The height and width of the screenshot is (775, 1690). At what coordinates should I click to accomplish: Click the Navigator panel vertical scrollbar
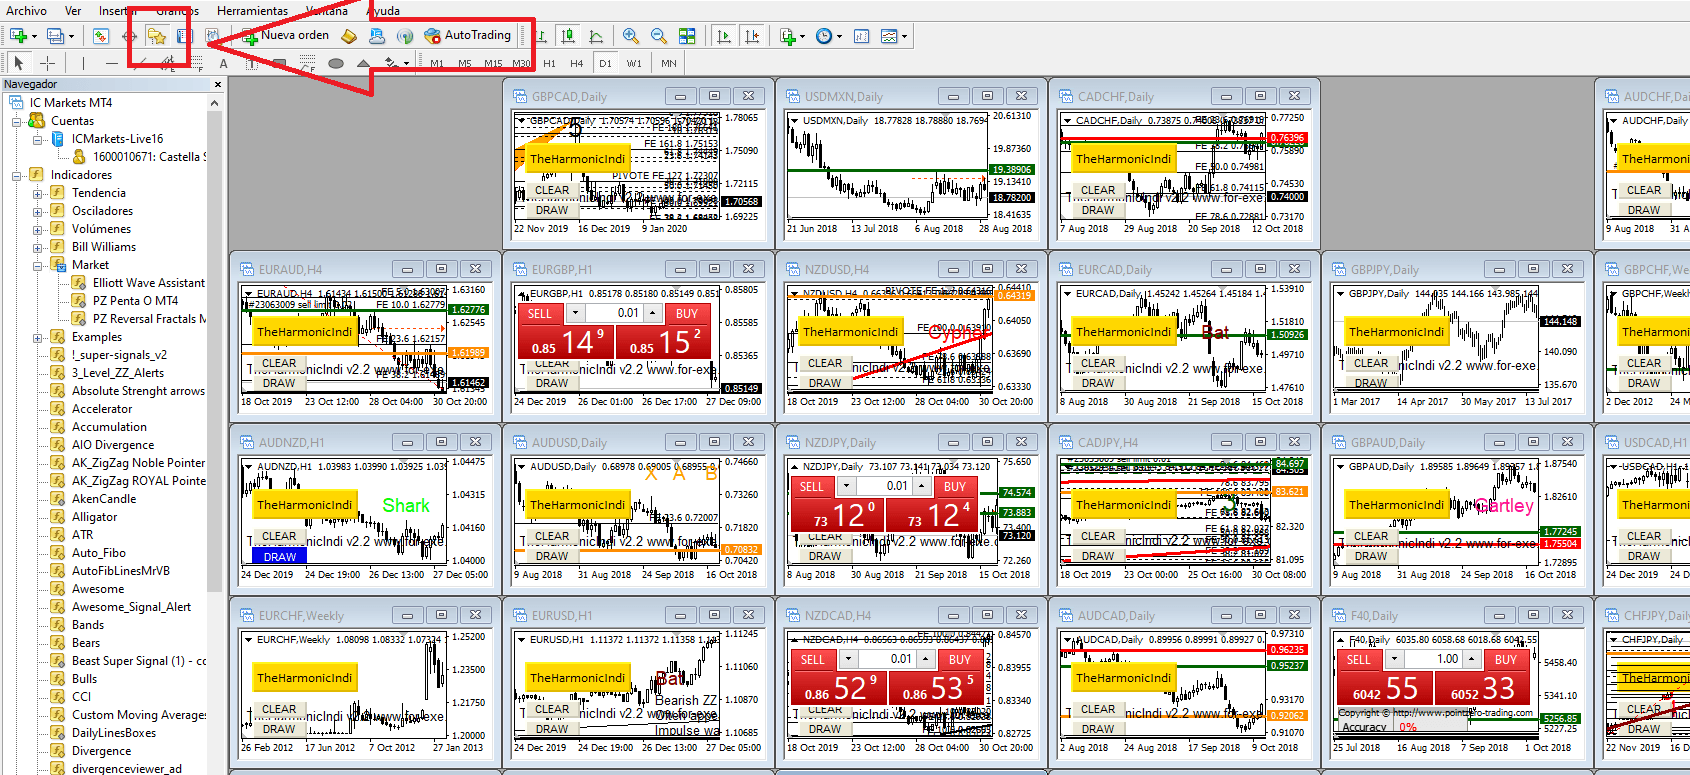214,350
